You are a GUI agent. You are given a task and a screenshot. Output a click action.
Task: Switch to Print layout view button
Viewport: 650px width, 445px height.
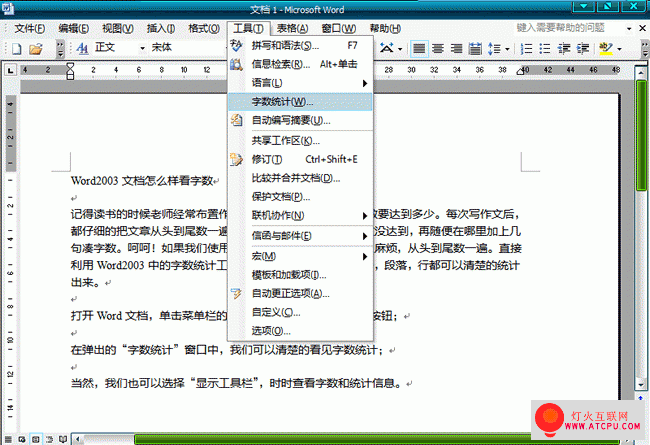(x=36, y=439)
